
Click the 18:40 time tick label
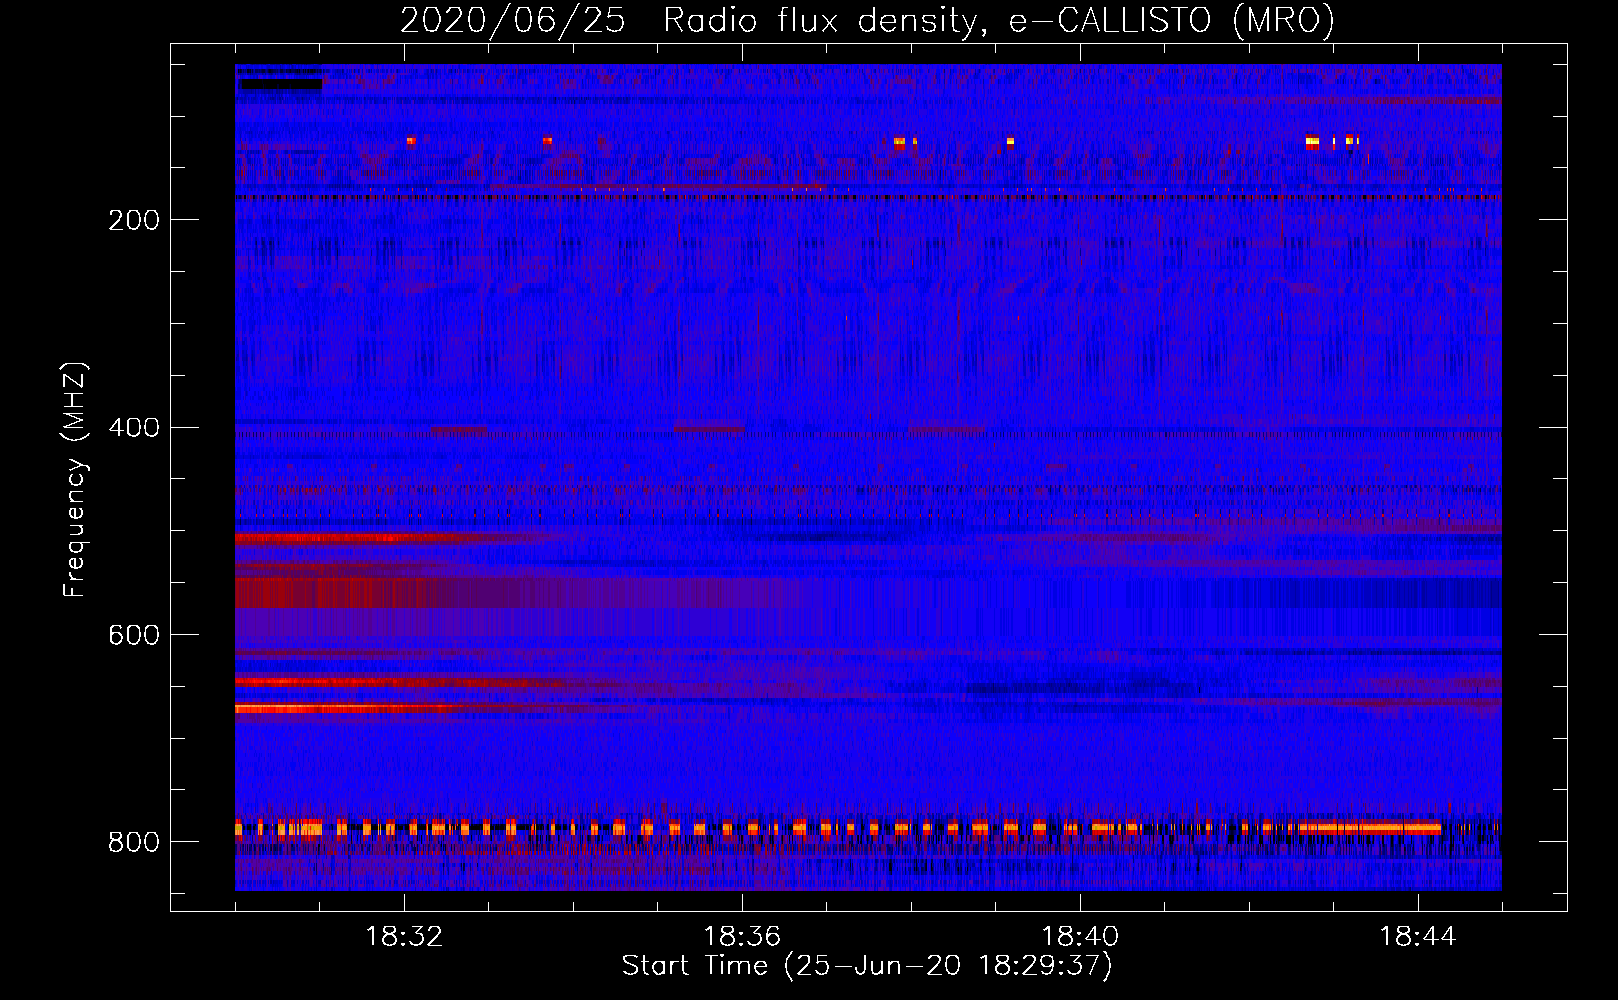[1080, 937]
